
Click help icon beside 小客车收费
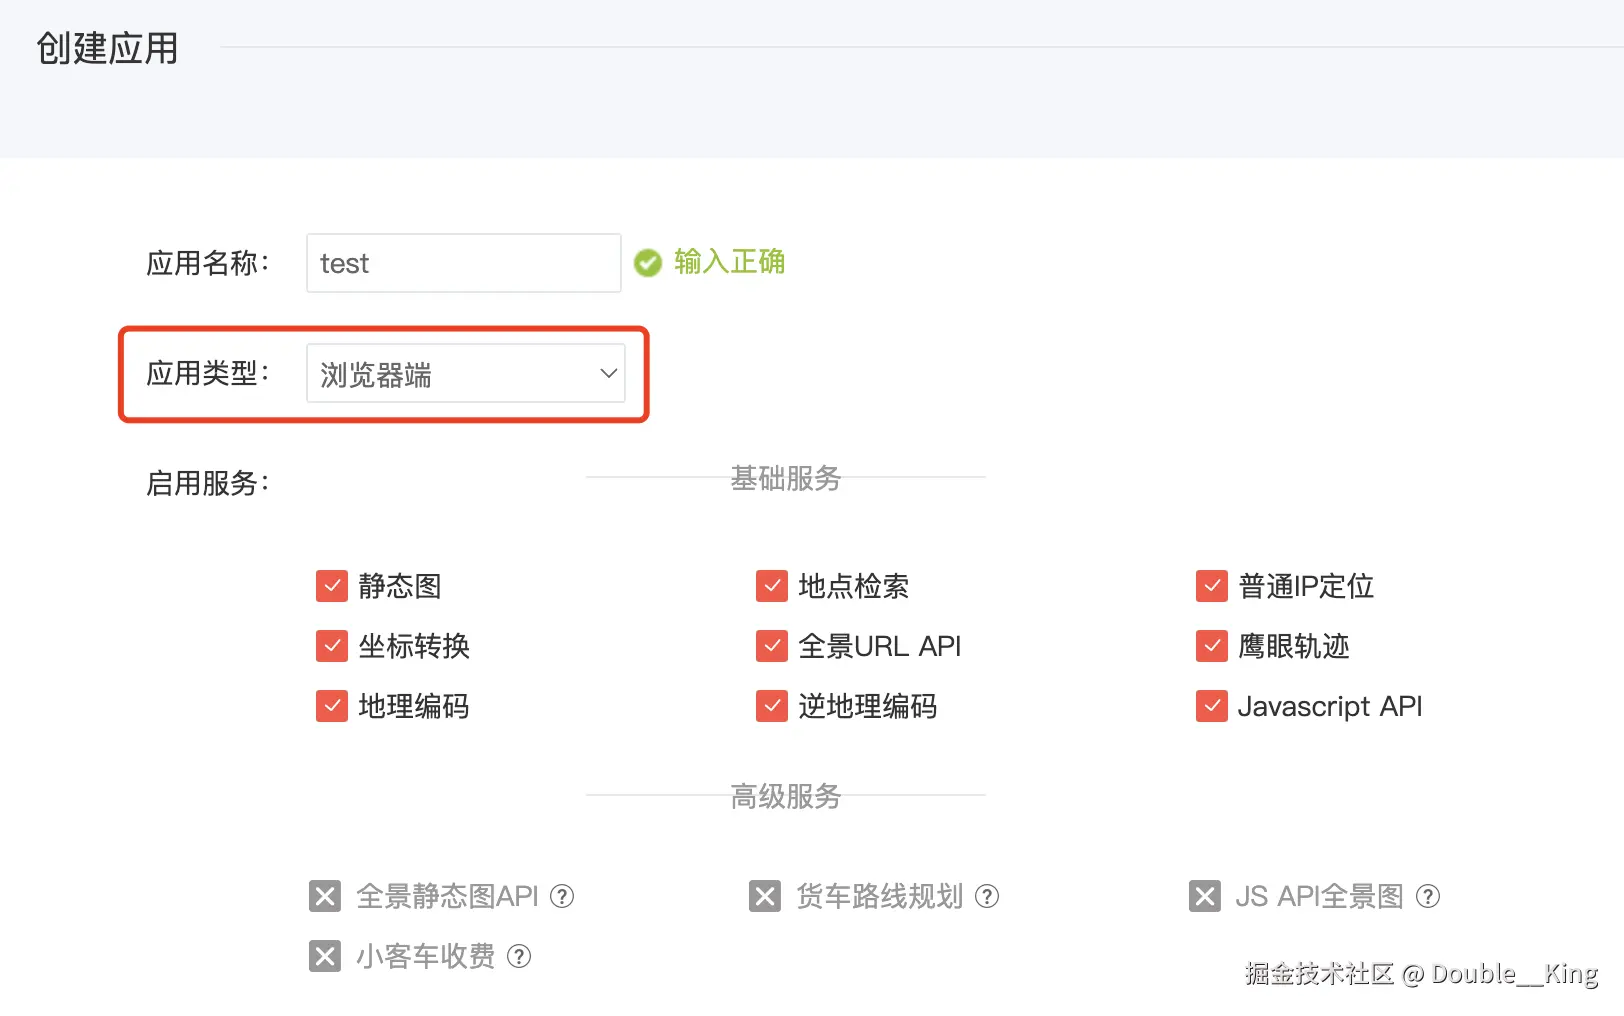coord(519,956)
